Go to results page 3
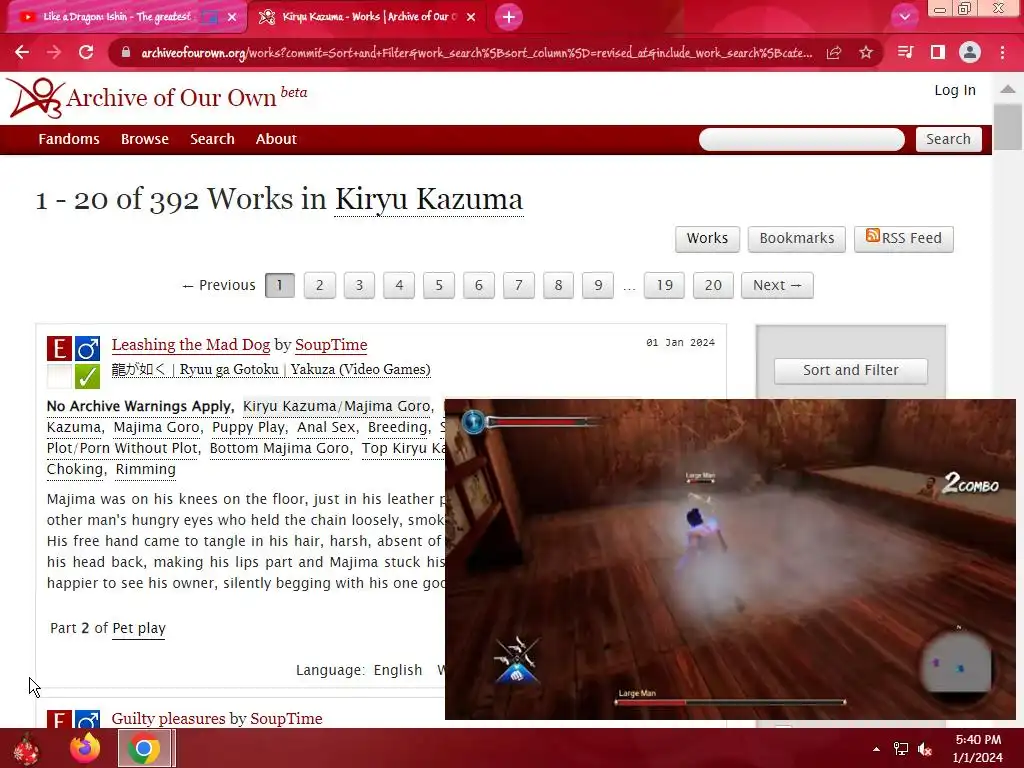This screenshot has width=1024, height=768. pyautogui.click(x=359, y=285)
